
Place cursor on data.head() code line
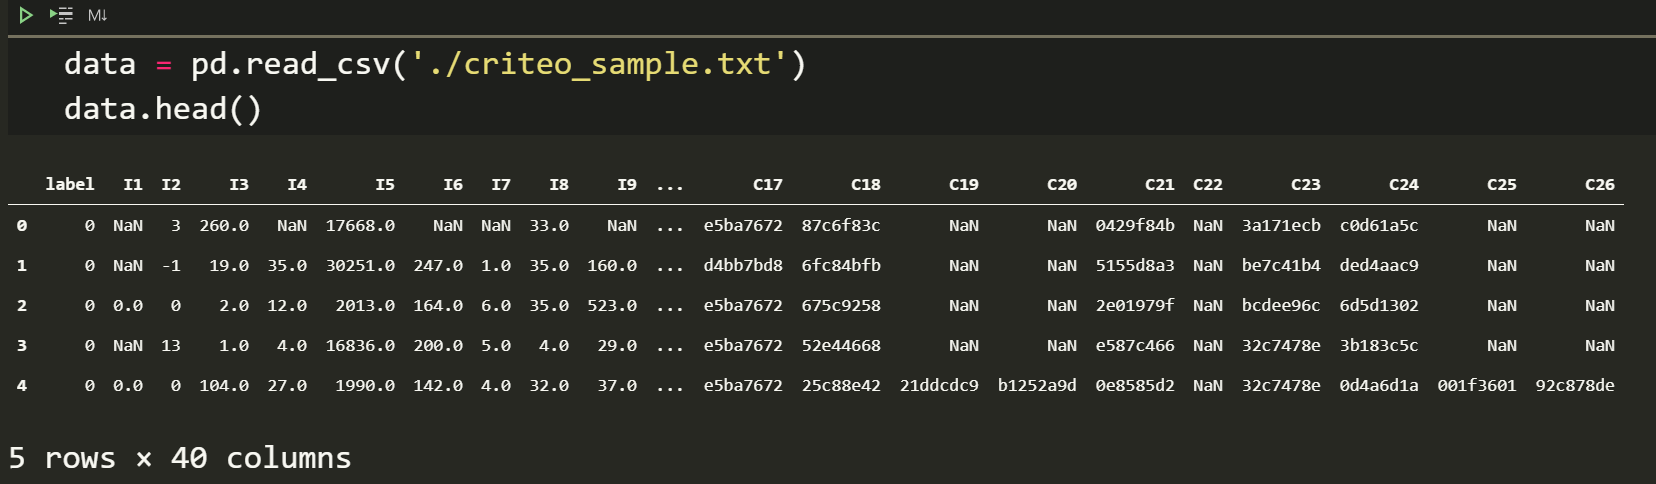(163, 108)
